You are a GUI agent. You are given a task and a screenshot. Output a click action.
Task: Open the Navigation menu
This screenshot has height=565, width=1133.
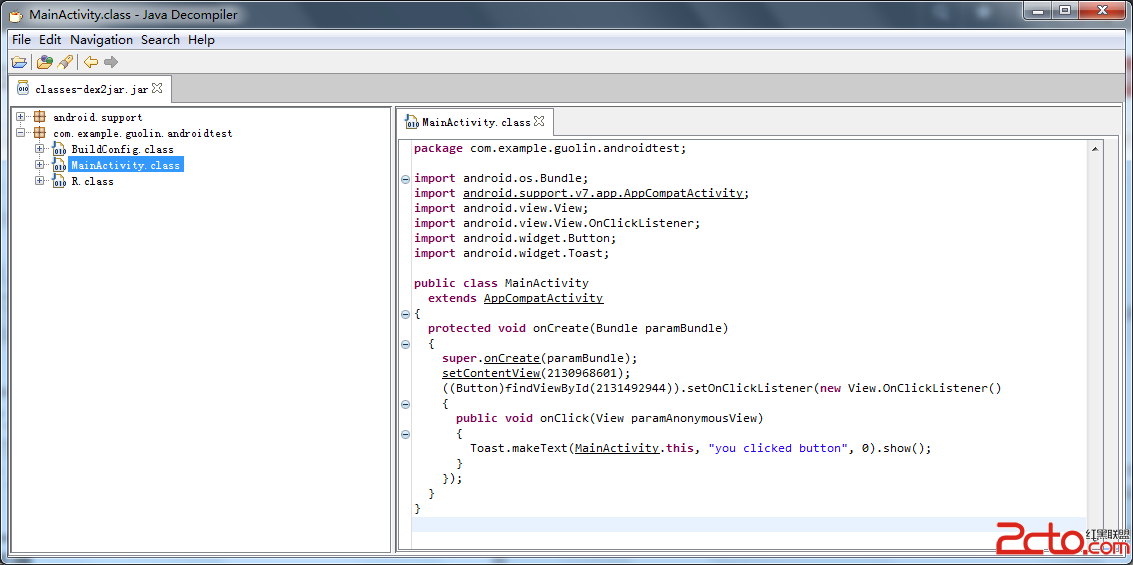tap(101, 40)
